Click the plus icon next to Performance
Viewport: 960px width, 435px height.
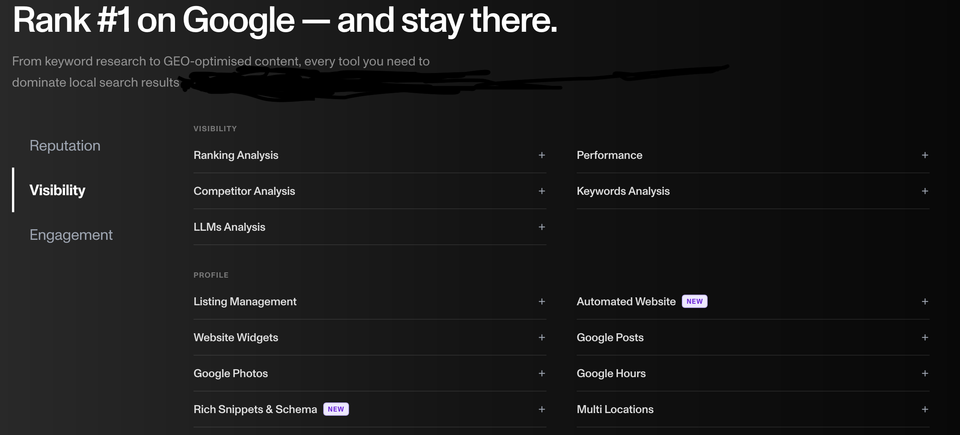point(924,155)
